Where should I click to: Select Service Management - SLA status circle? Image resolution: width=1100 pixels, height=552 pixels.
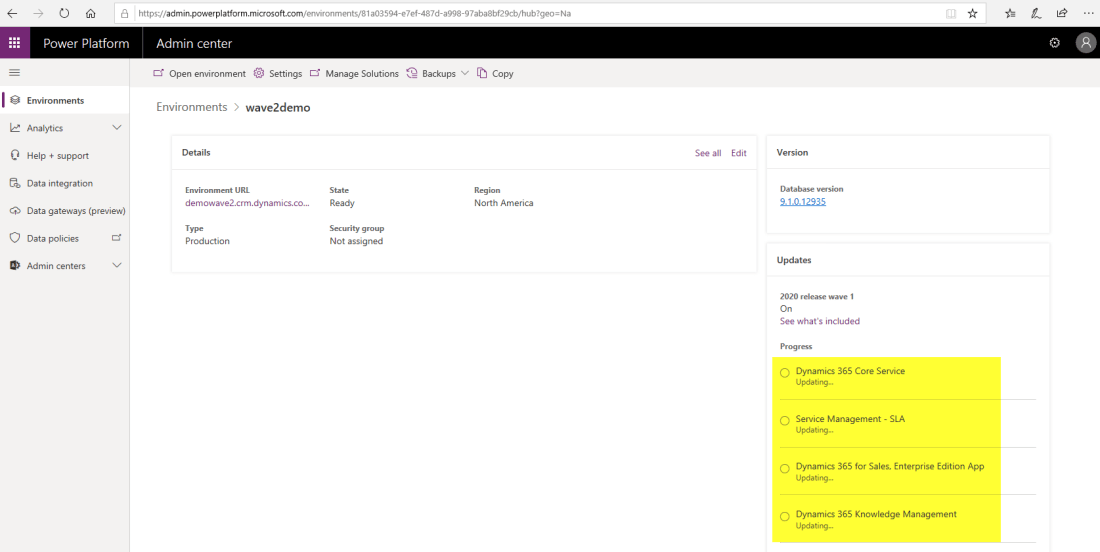(785, 421)
